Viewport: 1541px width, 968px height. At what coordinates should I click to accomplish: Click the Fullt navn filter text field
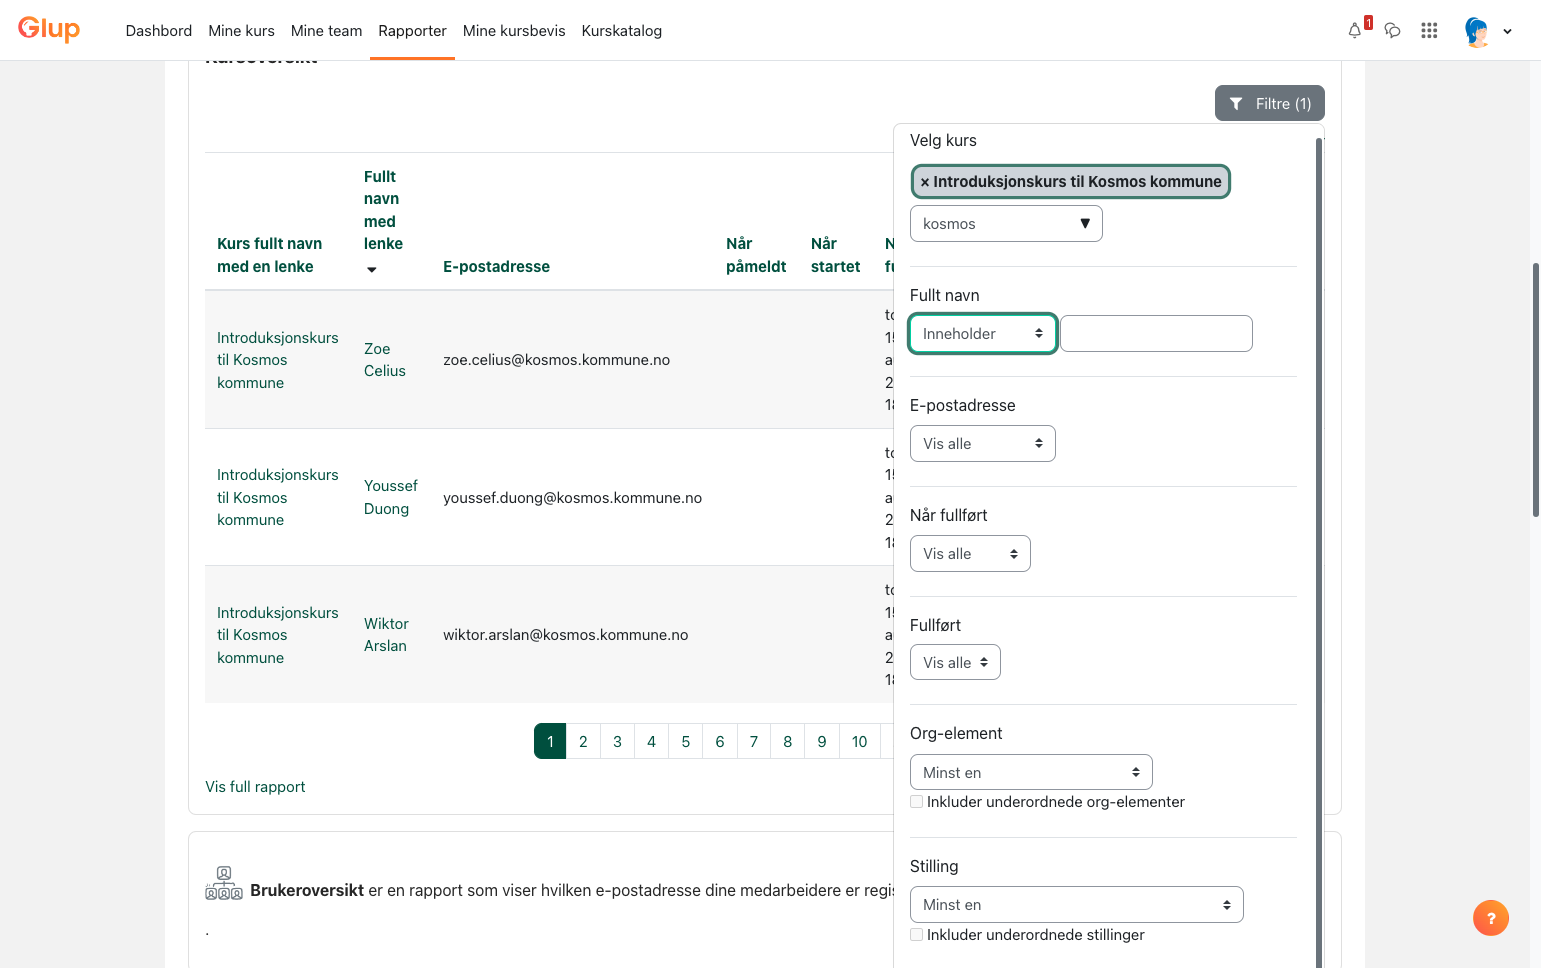coord(1156,334)
